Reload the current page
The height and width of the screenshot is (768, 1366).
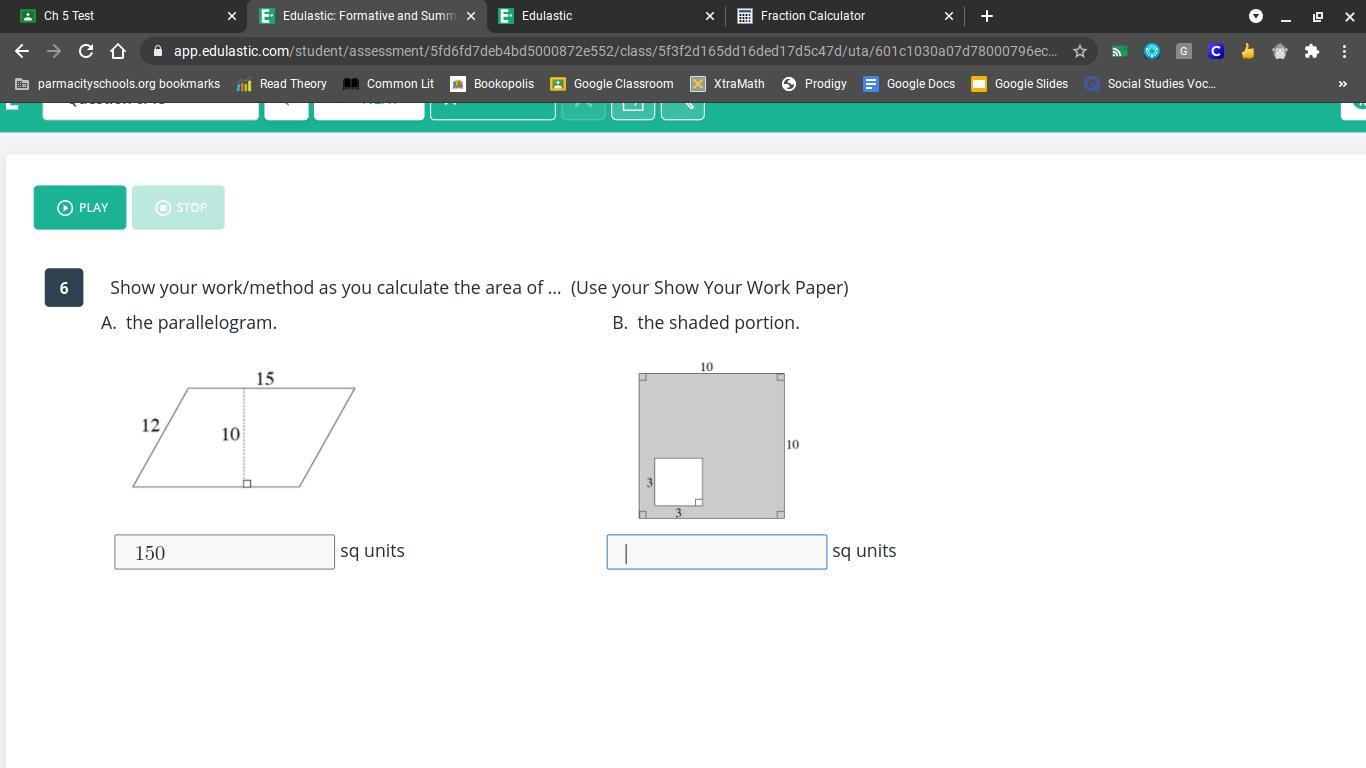(86, 51)
